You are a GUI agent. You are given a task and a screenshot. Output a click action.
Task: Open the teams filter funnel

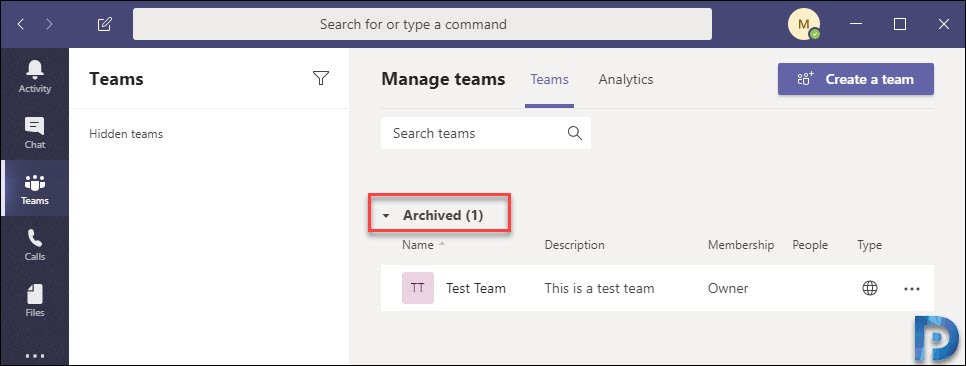point(320,78)
